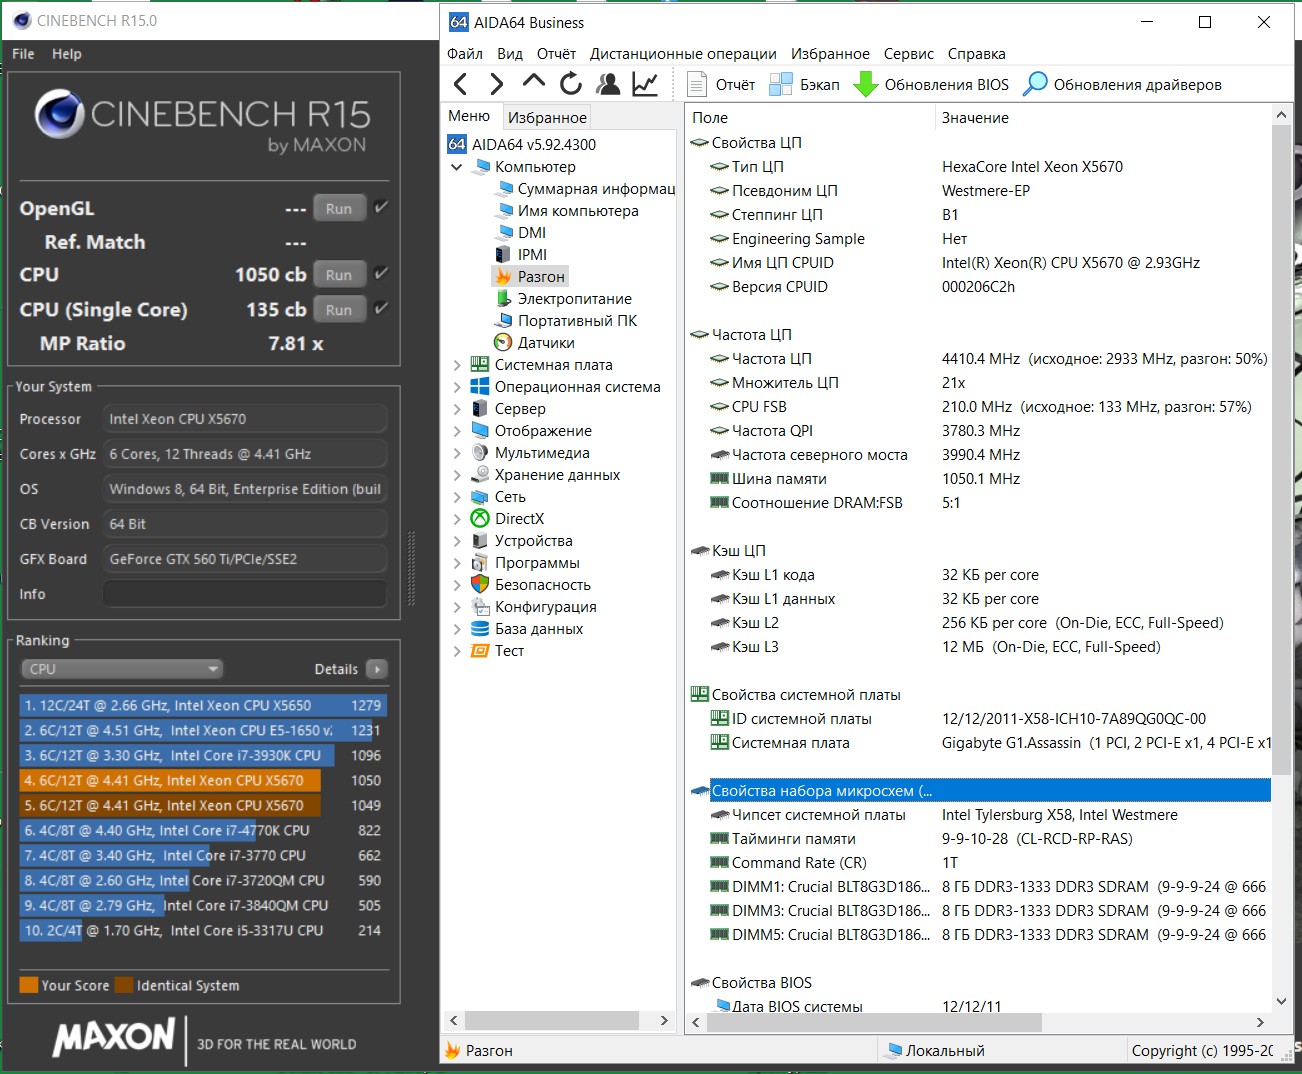Click the Info input field in Cinebench
1302x1074 pixels.
(245, 594)
